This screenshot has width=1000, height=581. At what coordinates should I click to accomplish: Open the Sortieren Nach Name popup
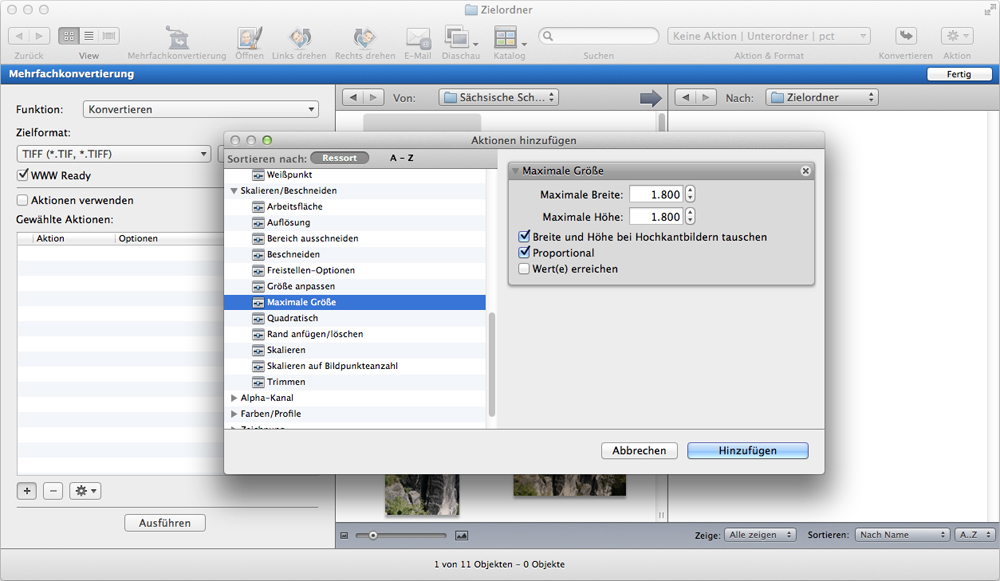(902, 535)
